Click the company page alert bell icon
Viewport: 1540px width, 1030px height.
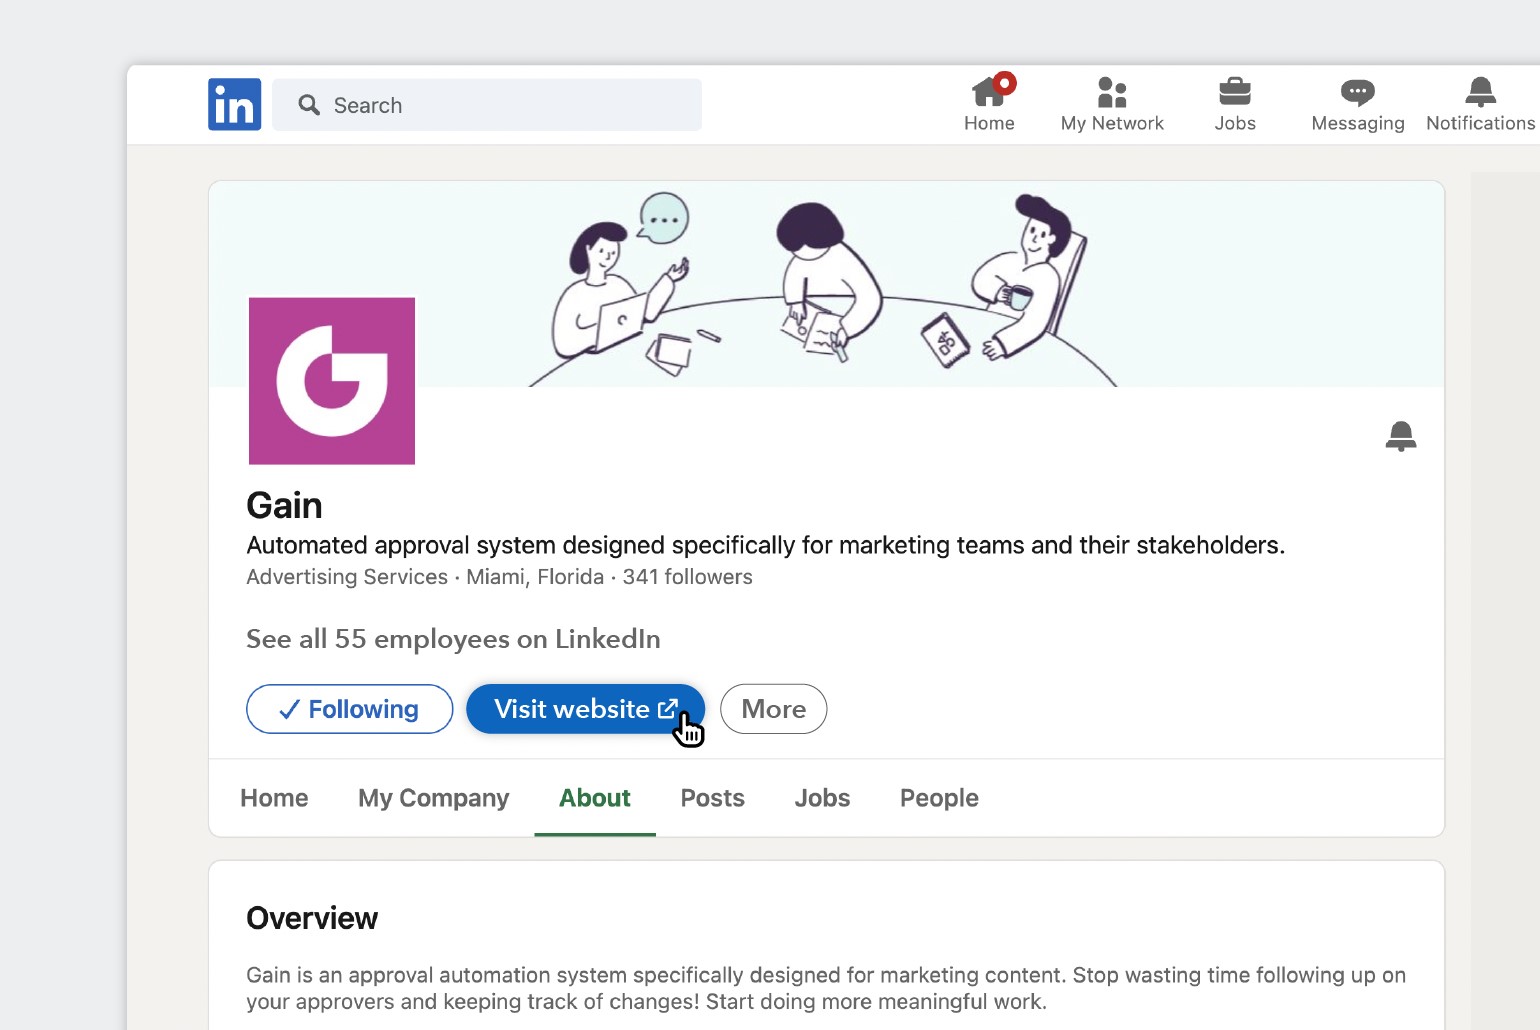tap(1400, 436)
